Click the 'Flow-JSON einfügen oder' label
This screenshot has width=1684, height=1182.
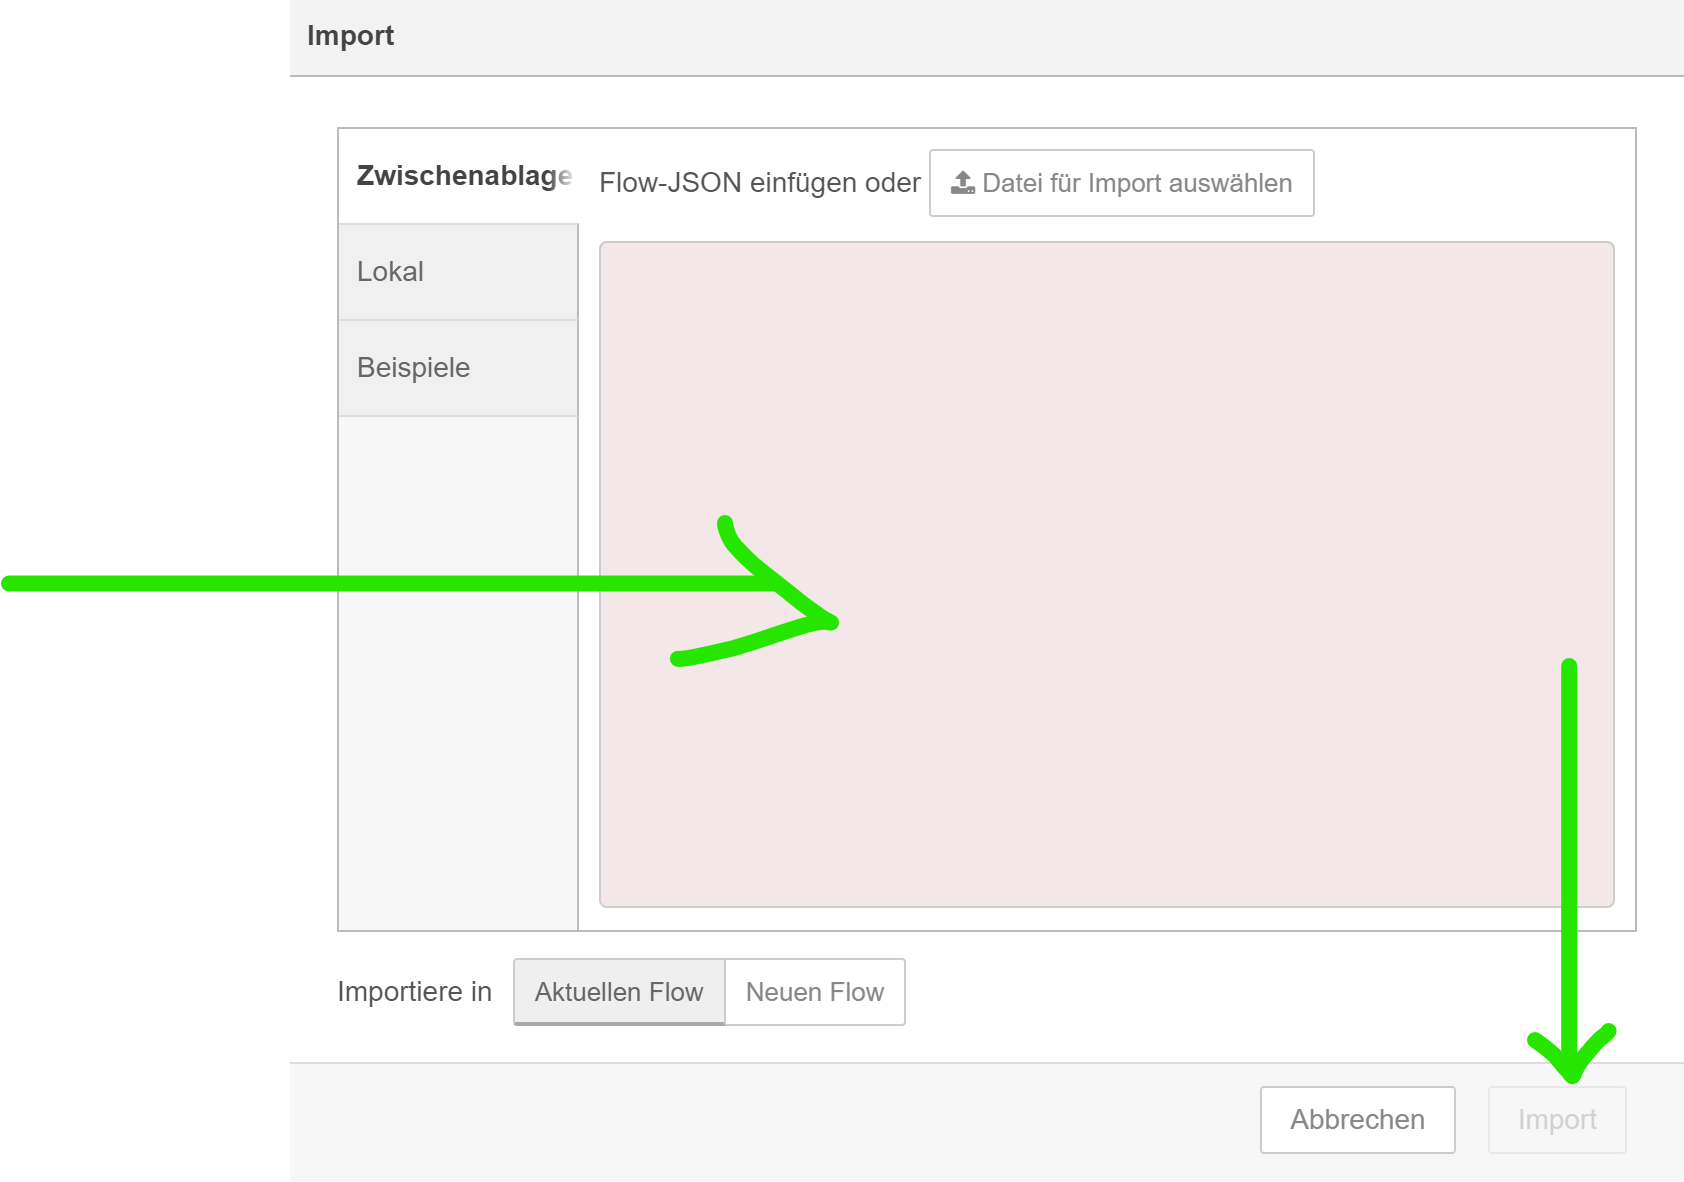click(x=760, y=183)
